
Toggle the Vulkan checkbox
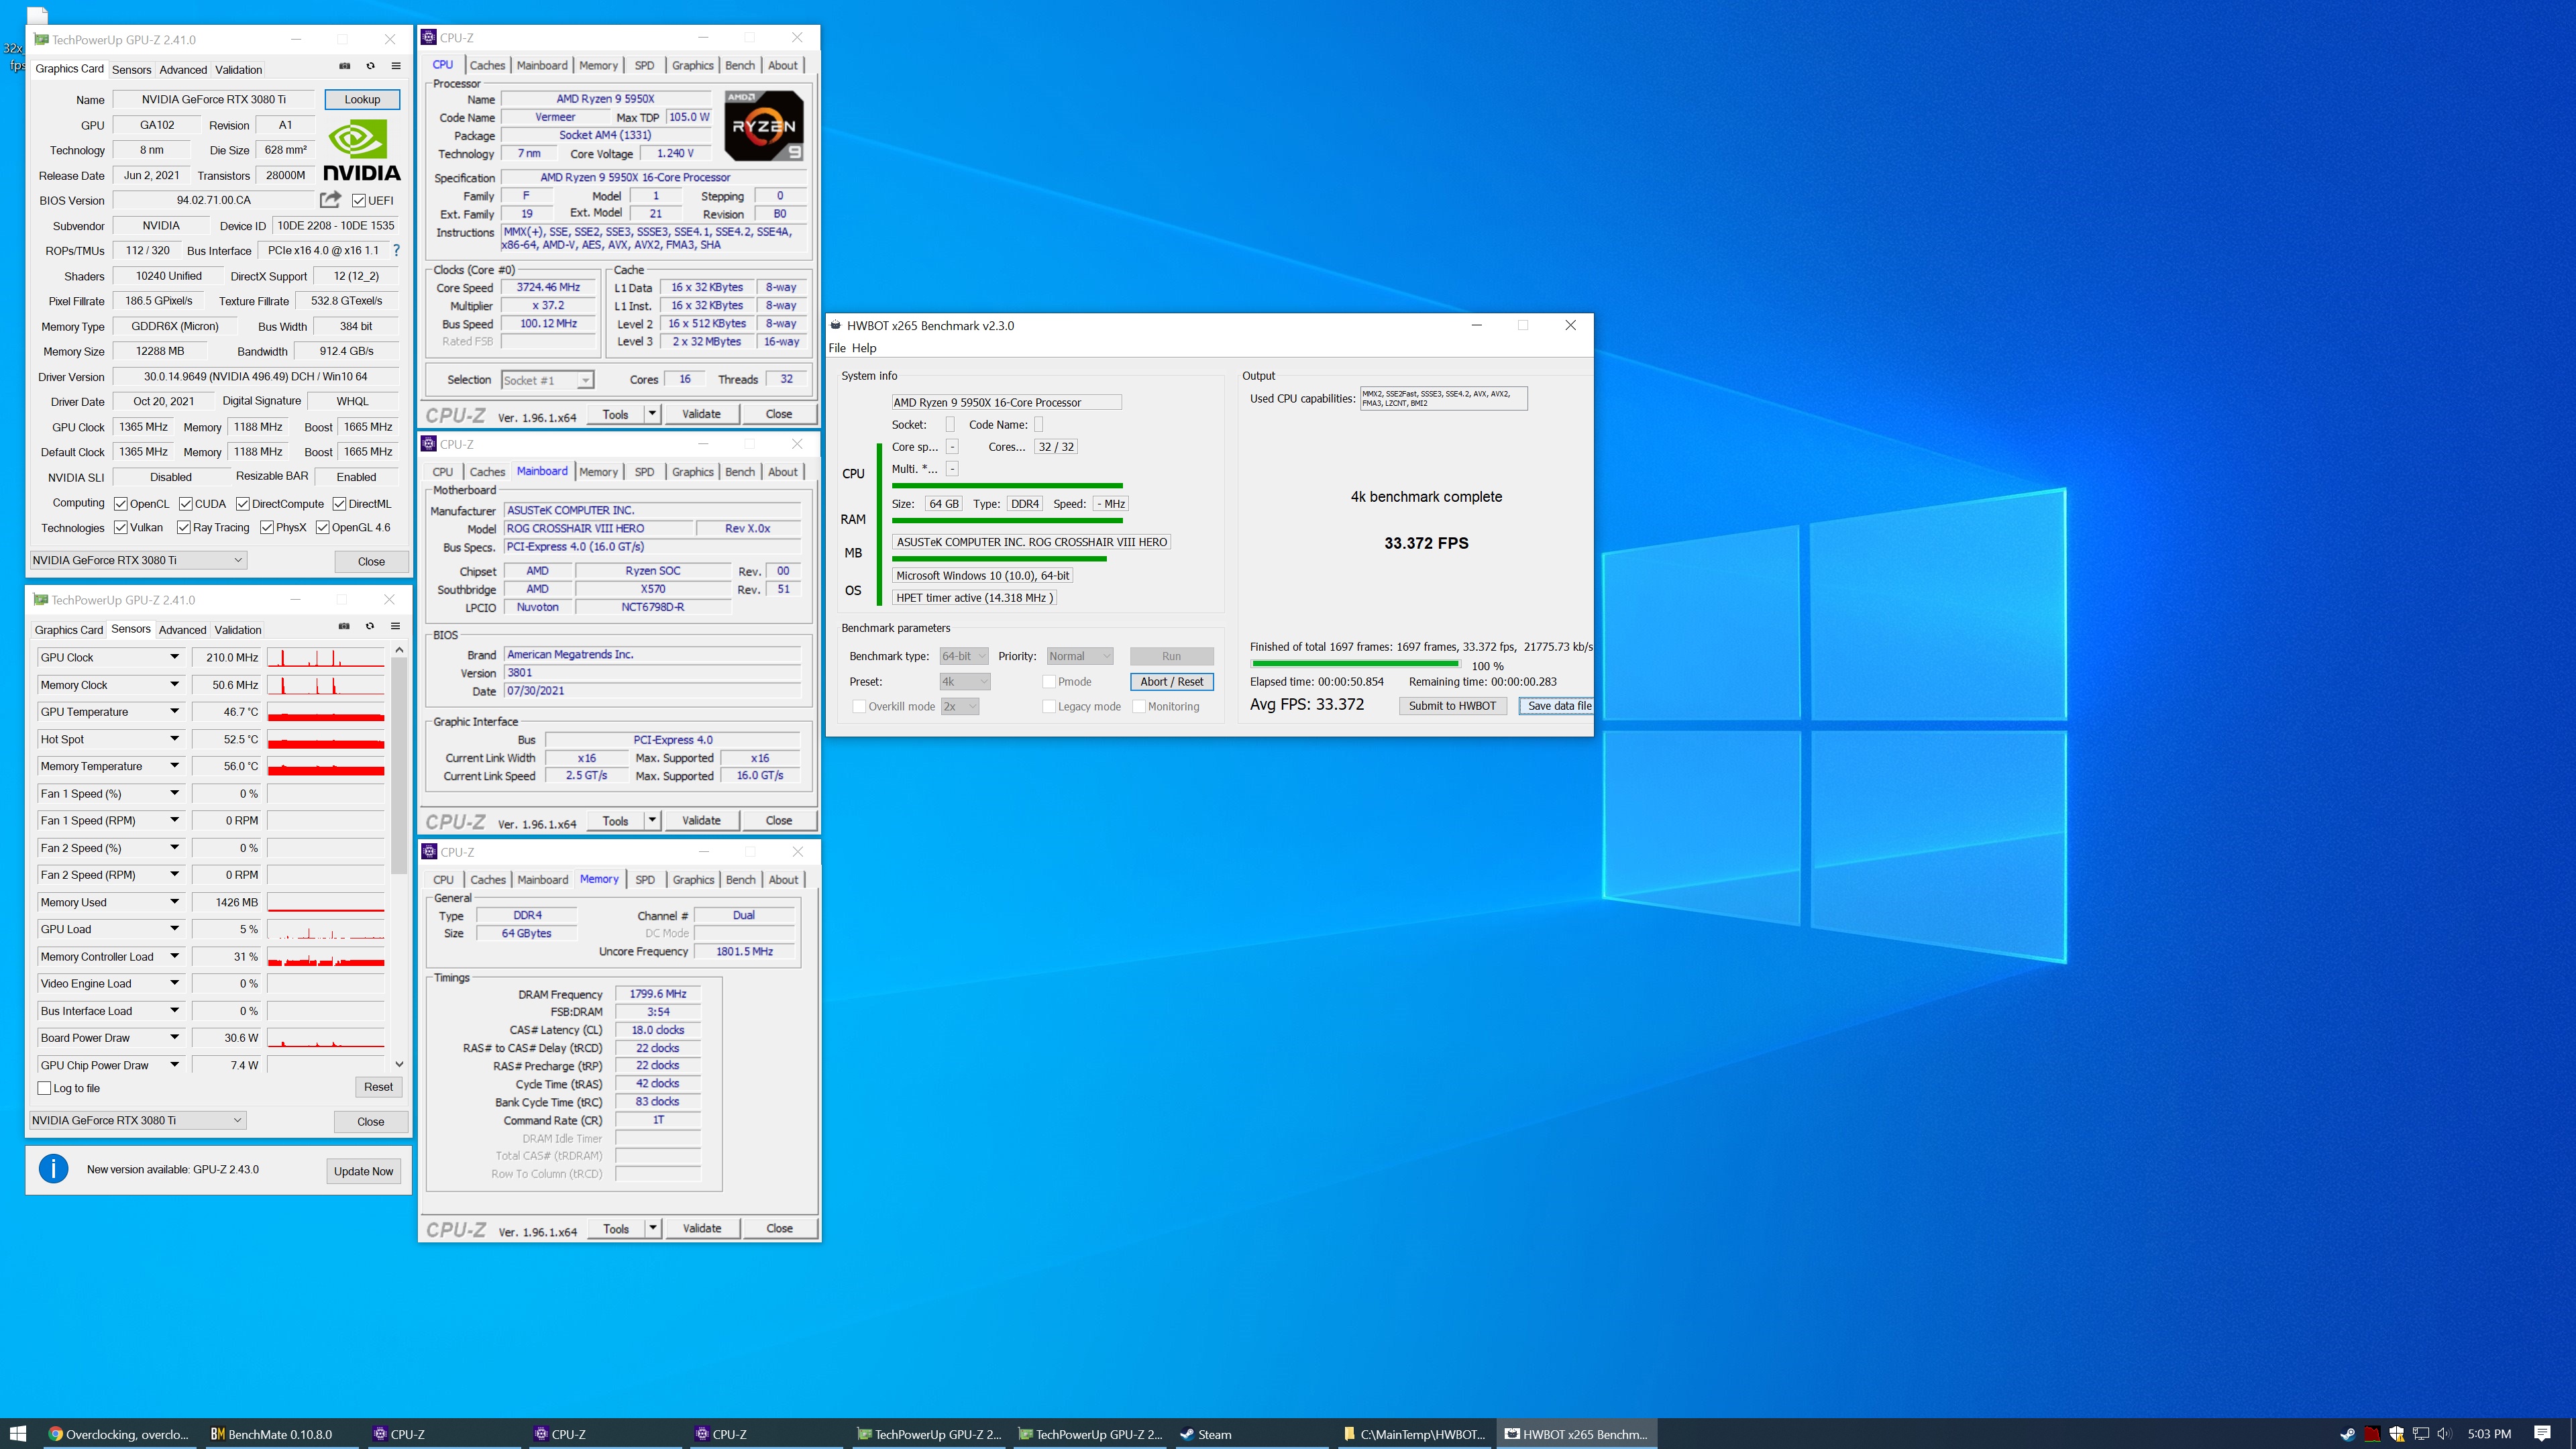tap(120, 527)
